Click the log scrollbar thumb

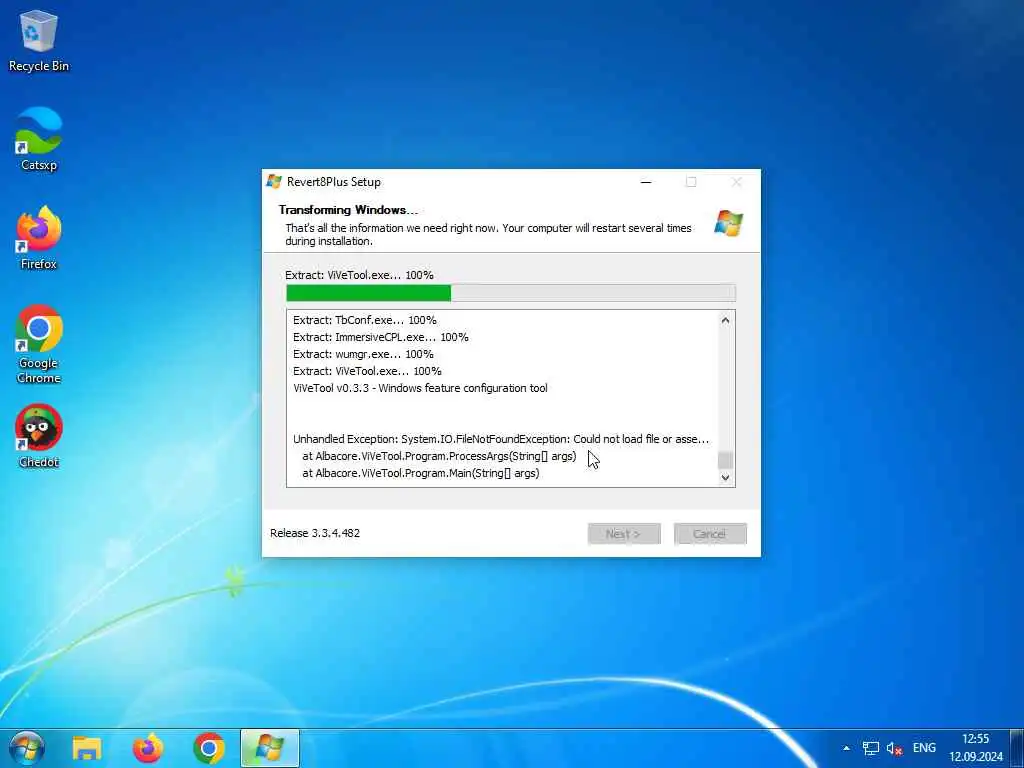[x=725, y=460]
